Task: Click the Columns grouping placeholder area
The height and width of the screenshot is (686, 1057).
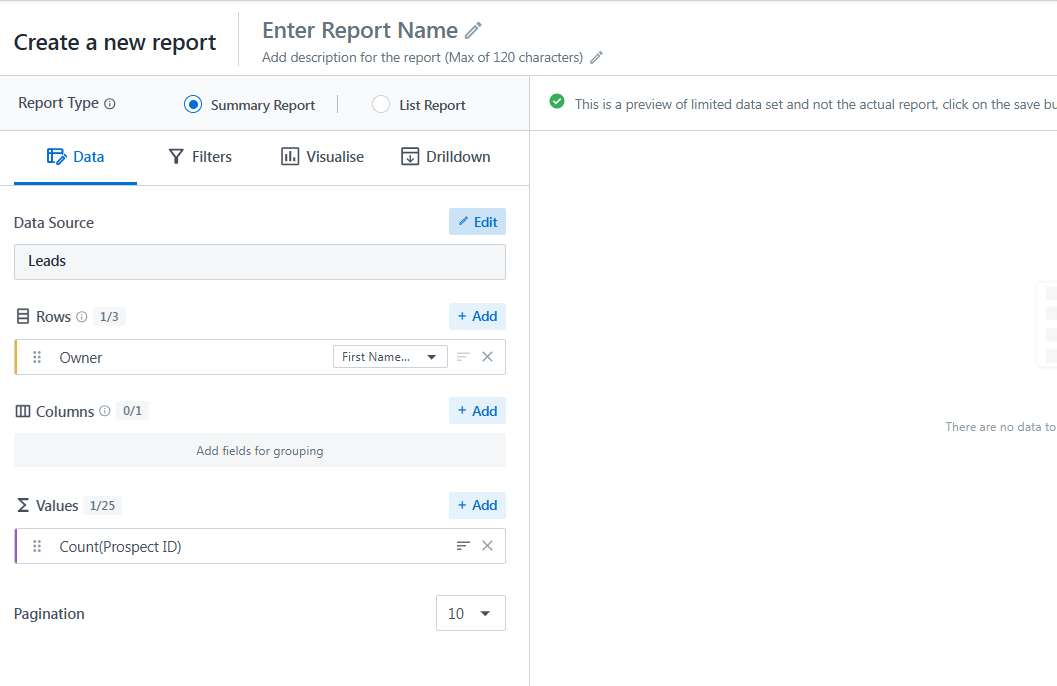Action: coord(260,451)
